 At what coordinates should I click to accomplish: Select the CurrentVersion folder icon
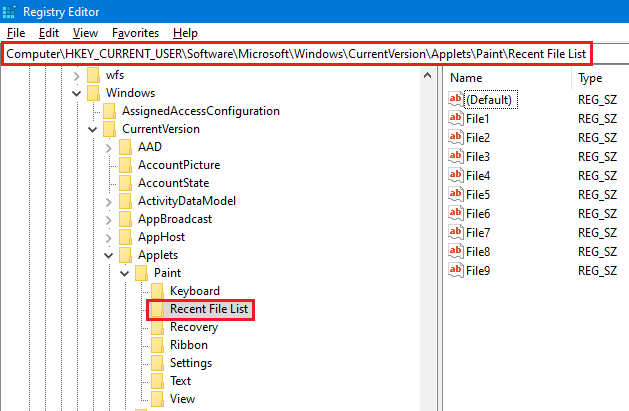tap(110, 129)
